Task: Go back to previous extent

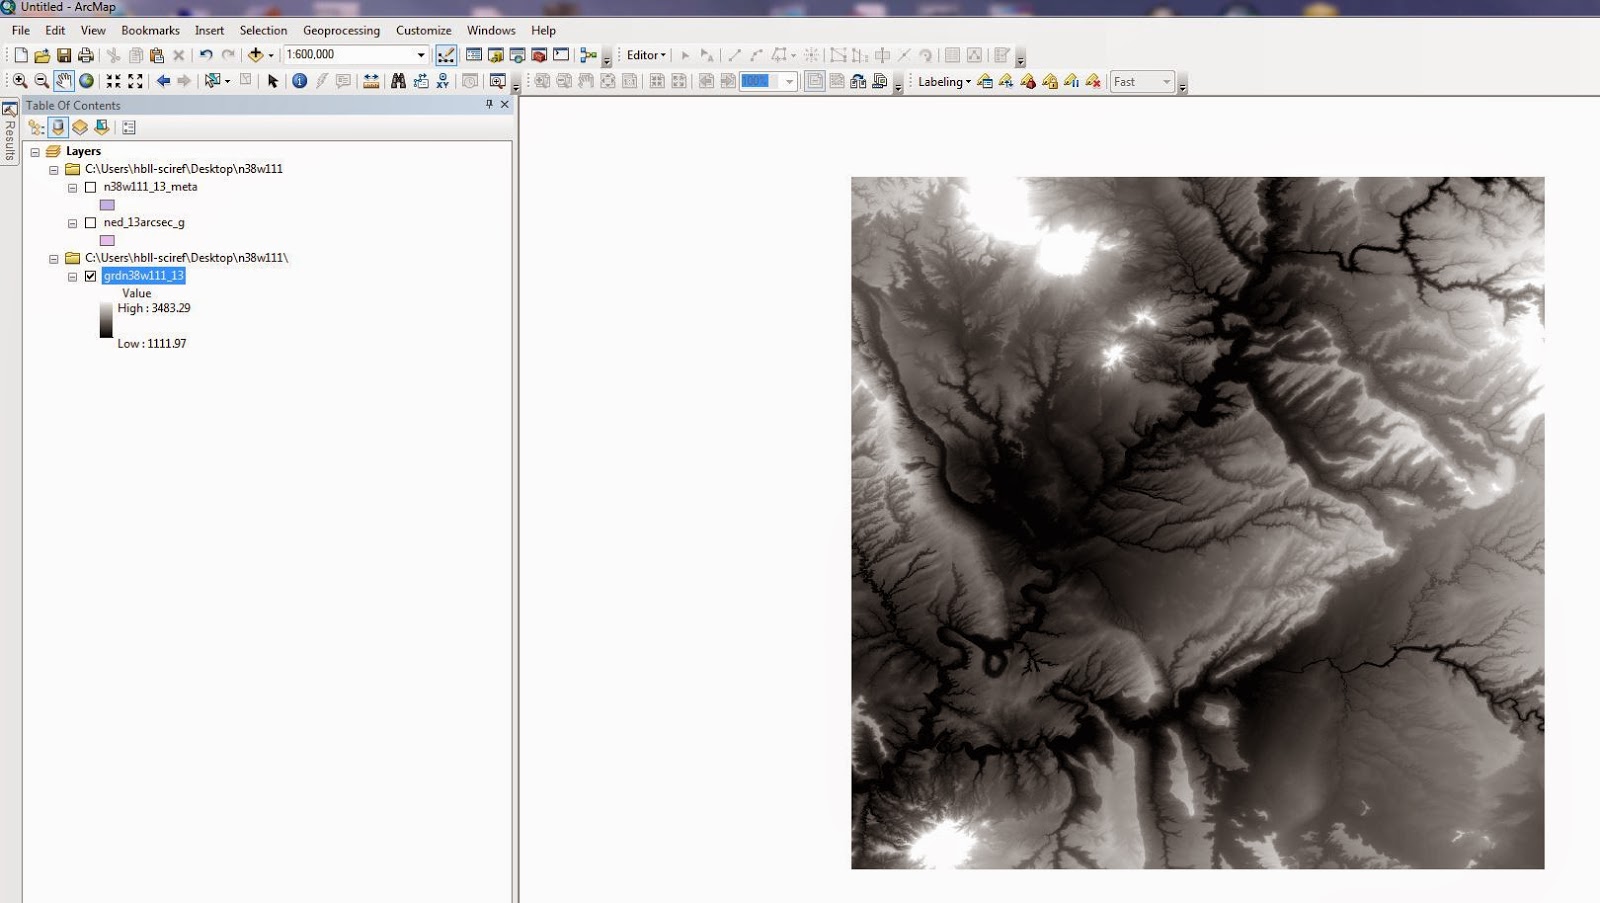Action: [163, 81]
